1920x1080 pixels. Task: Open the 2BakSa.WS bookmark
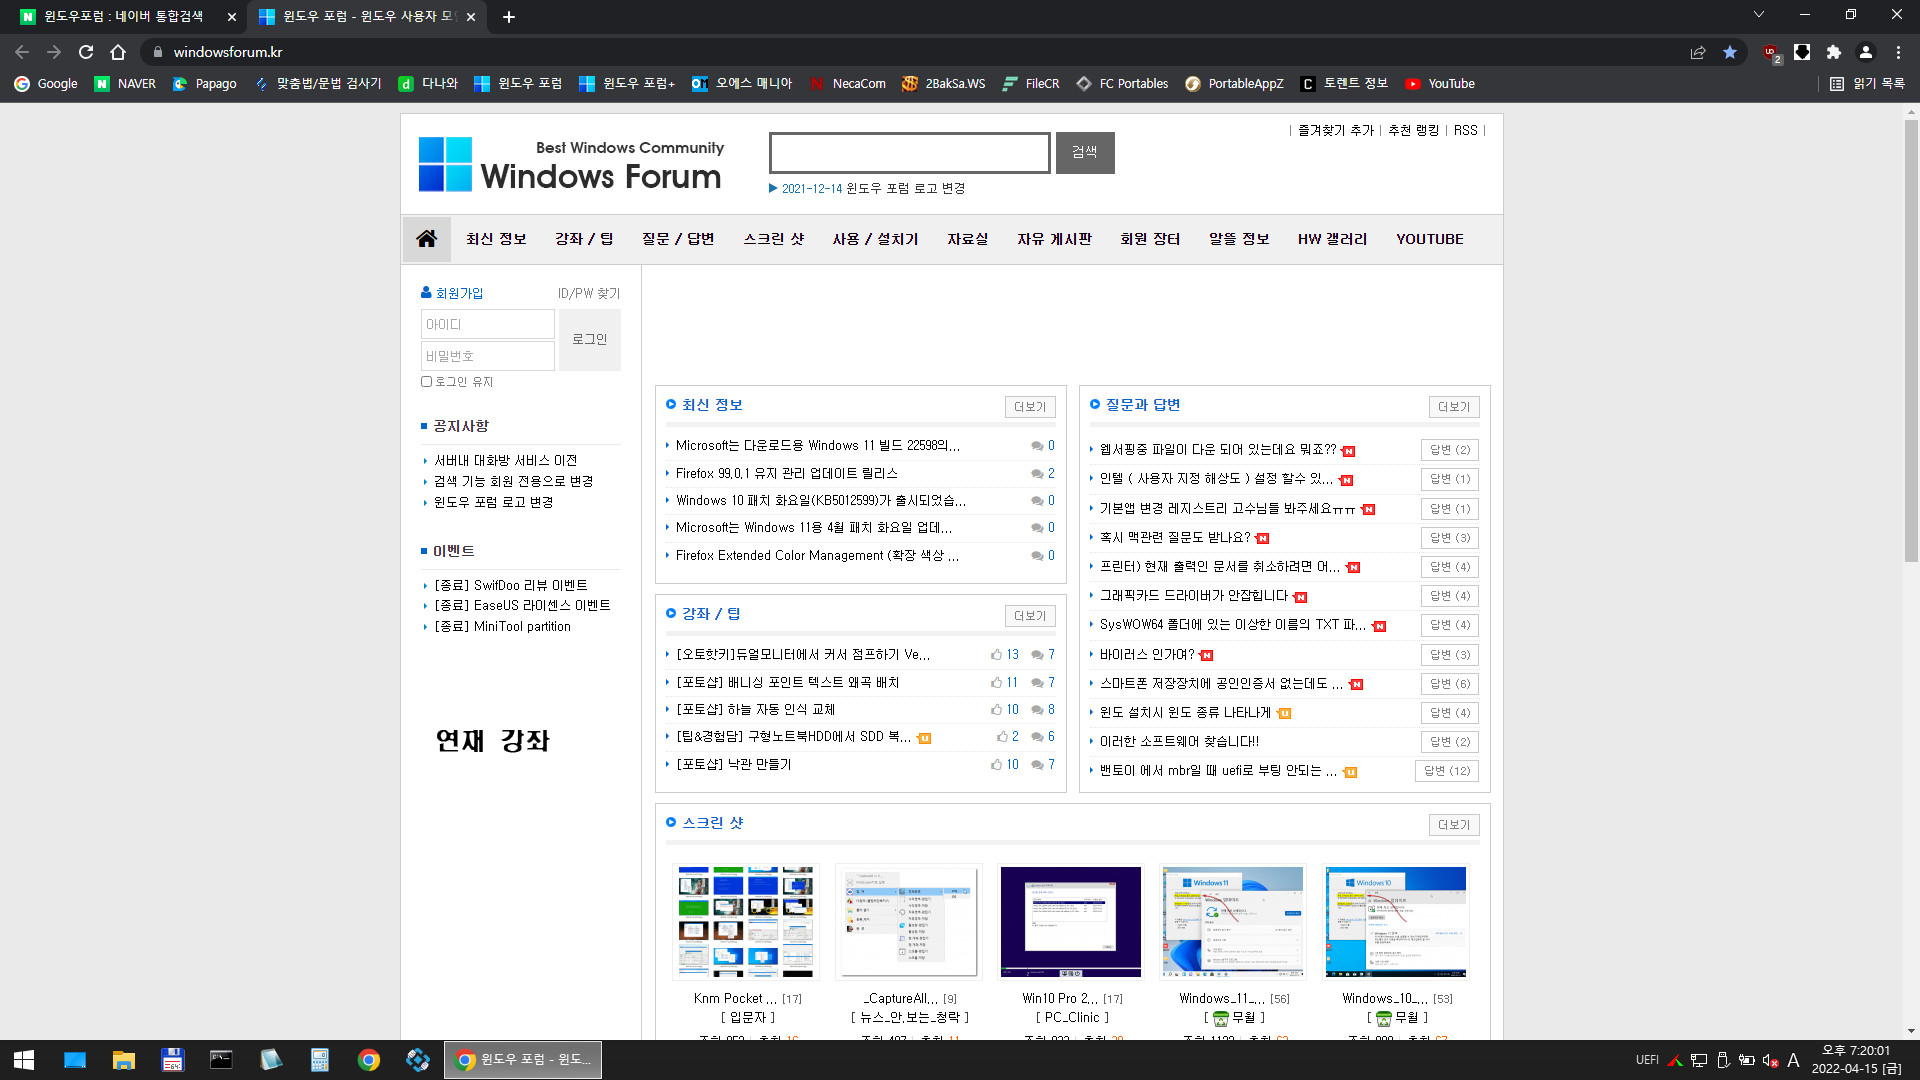(944, 84)
